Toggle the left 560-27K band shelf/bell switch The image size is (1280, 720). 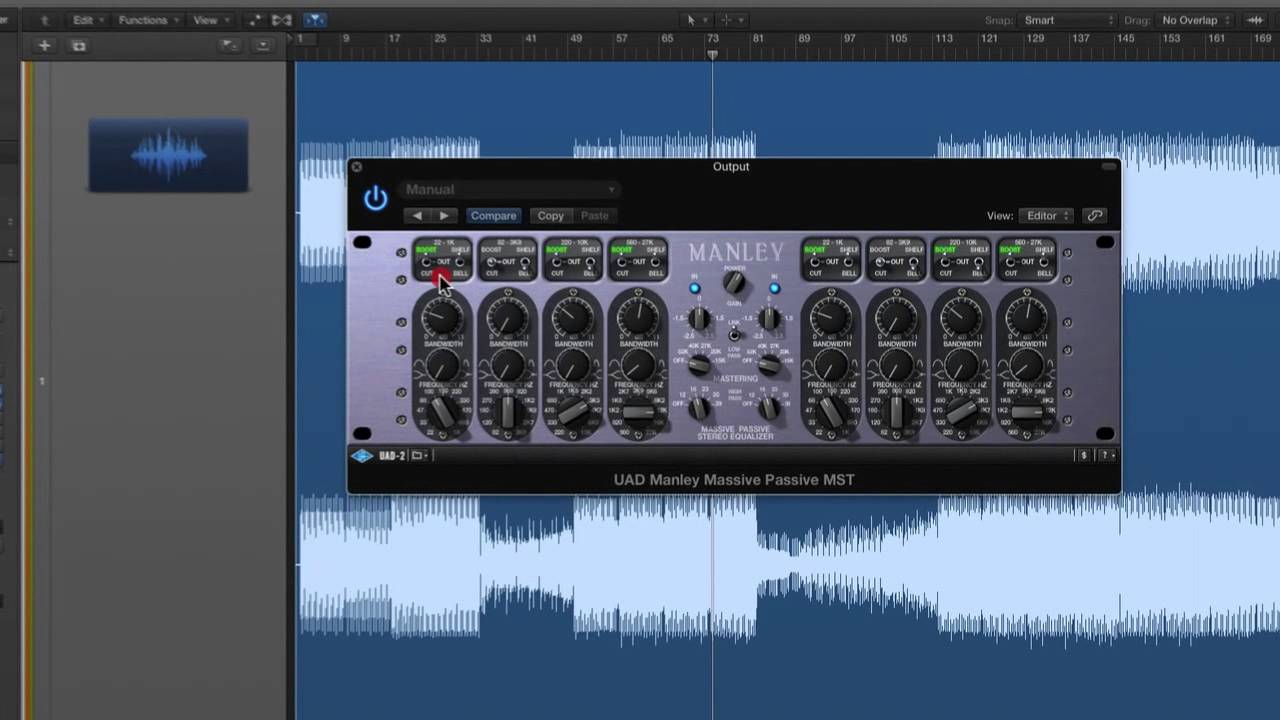655,263
